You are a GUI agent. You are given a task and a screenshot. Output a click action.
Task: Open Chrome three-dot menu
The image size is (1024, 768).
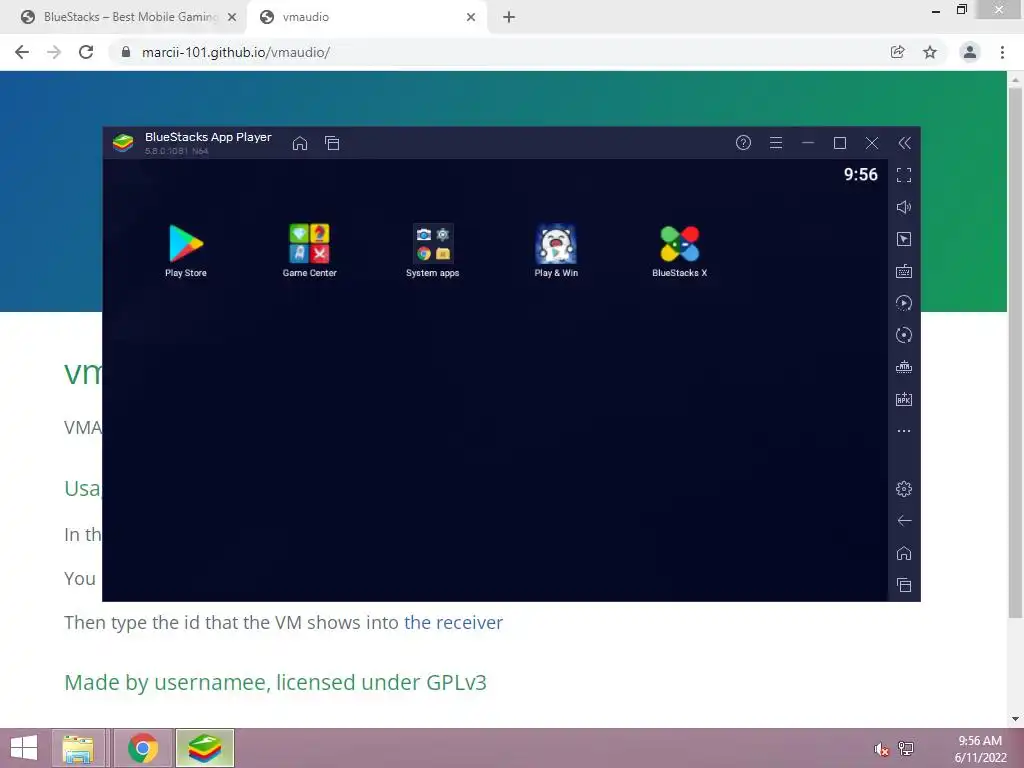[1002, 52]
